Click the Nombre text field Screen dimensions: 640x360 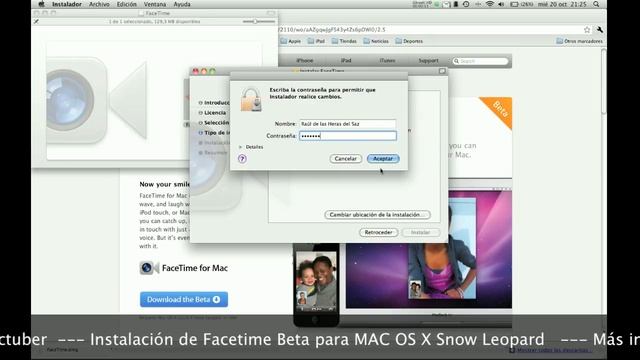[x=348, y=124]
